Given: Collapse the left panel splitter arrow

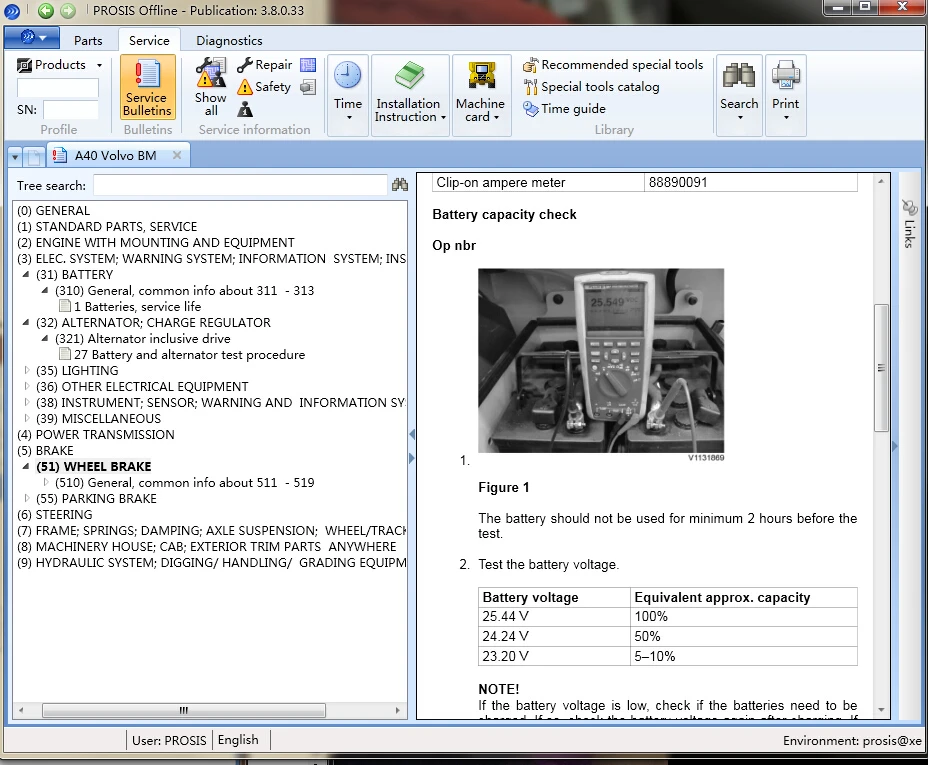Looking at the screenshot, I should [x=412, y=434].
